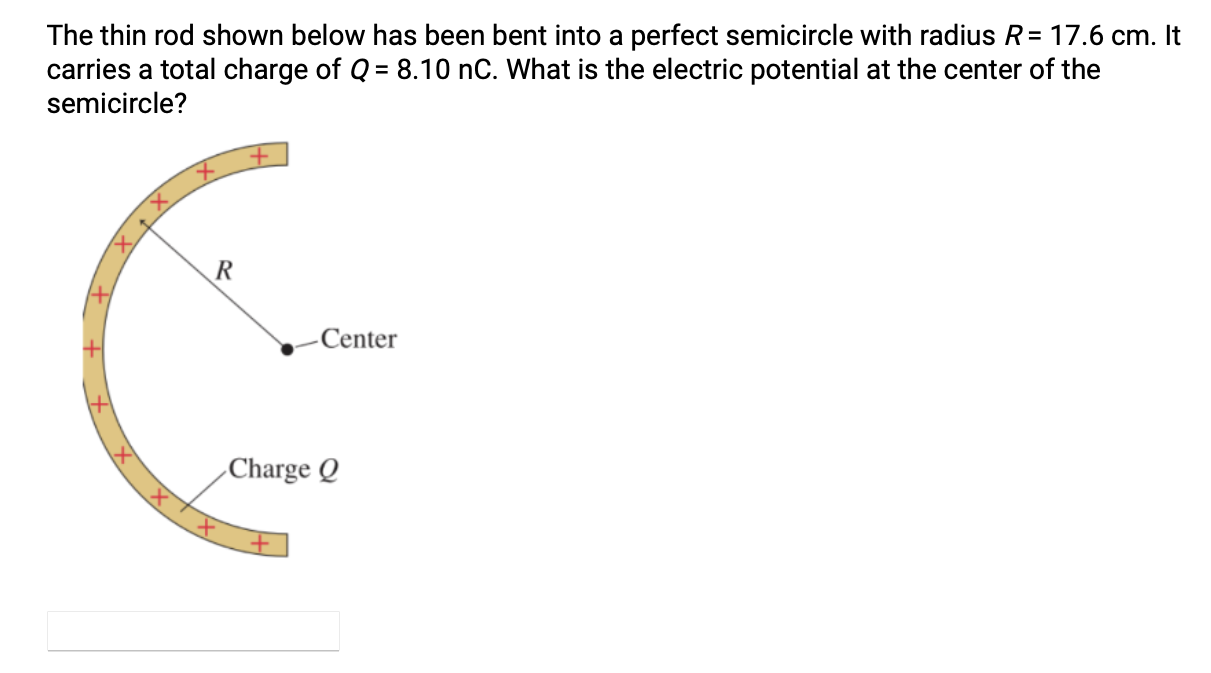The width and height of the screenshot is (1211, 673).
Task: Click the plus sign on the rod's top flat end
Action: [x=258, y=157]
